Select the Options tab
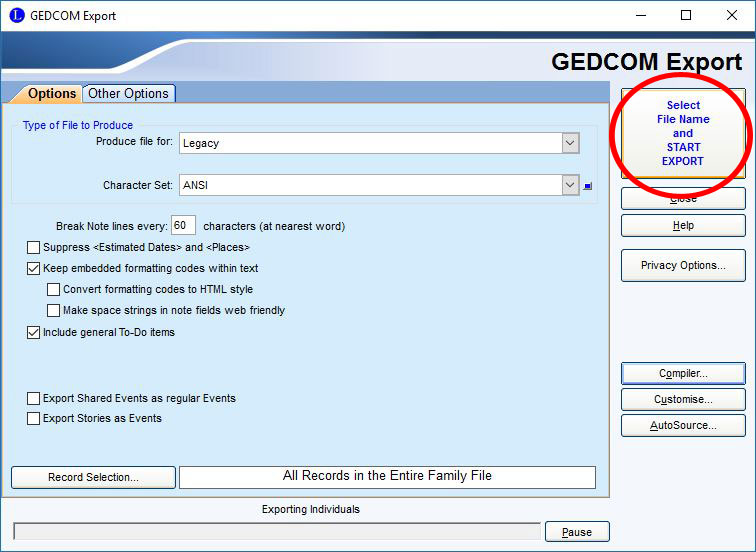This screenshot has width=756, height=552. [52, 93]
